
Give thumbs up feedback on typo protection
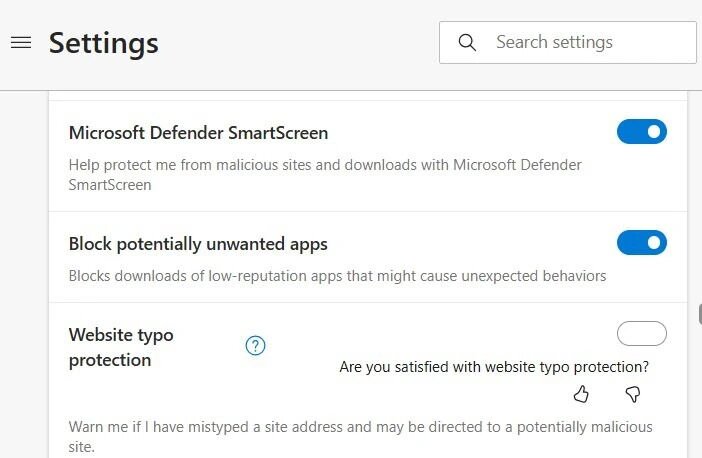[581, 395]
